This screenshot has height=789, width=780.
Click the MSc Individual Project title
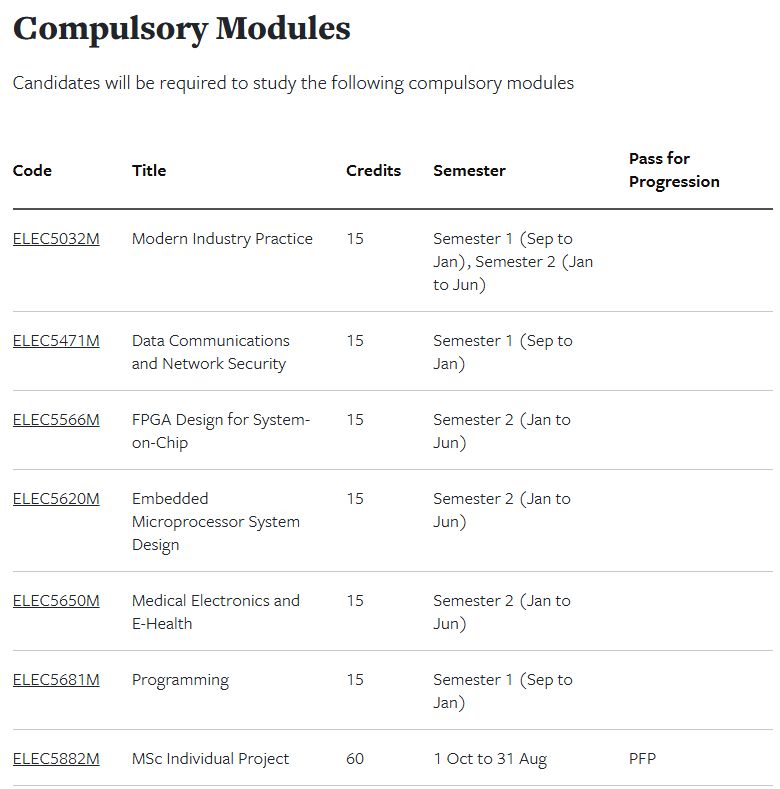[210, 759]
